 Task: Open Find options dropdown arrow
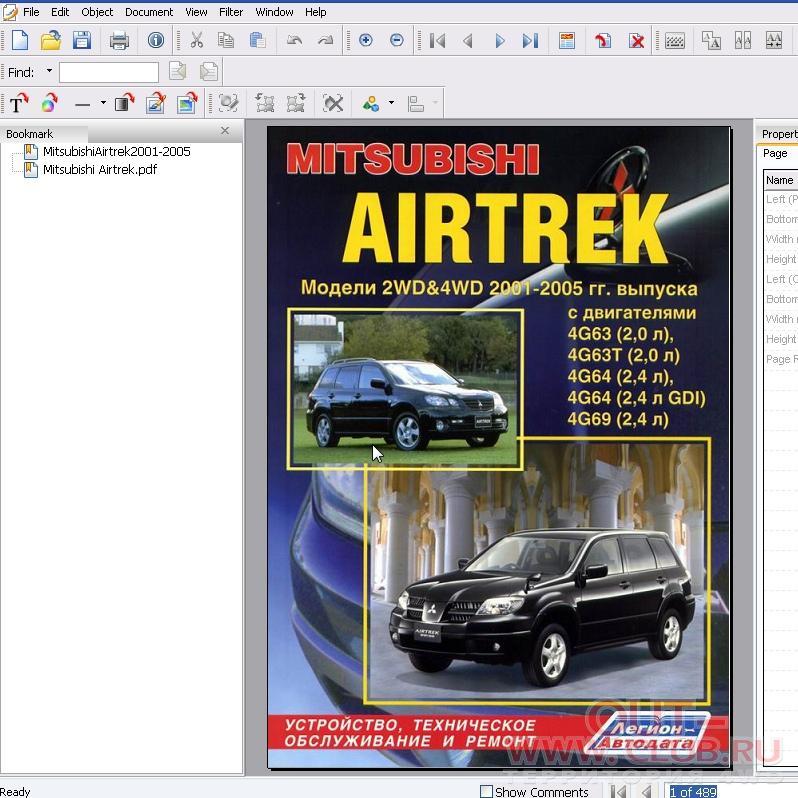(x=49, y=71)
